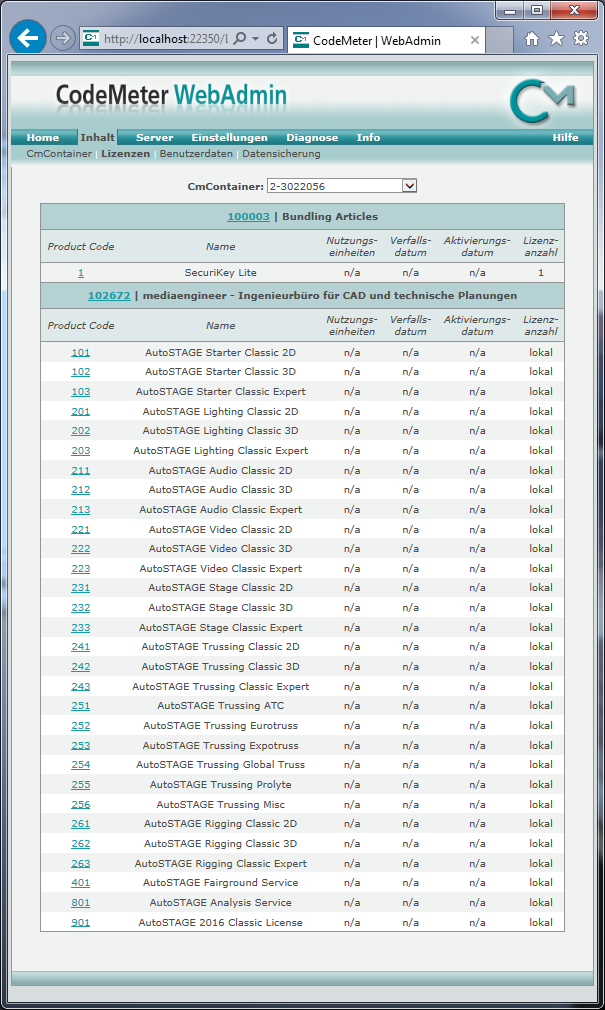
Task: Click the address bar search magnifier icon
Action: (239, 39)
